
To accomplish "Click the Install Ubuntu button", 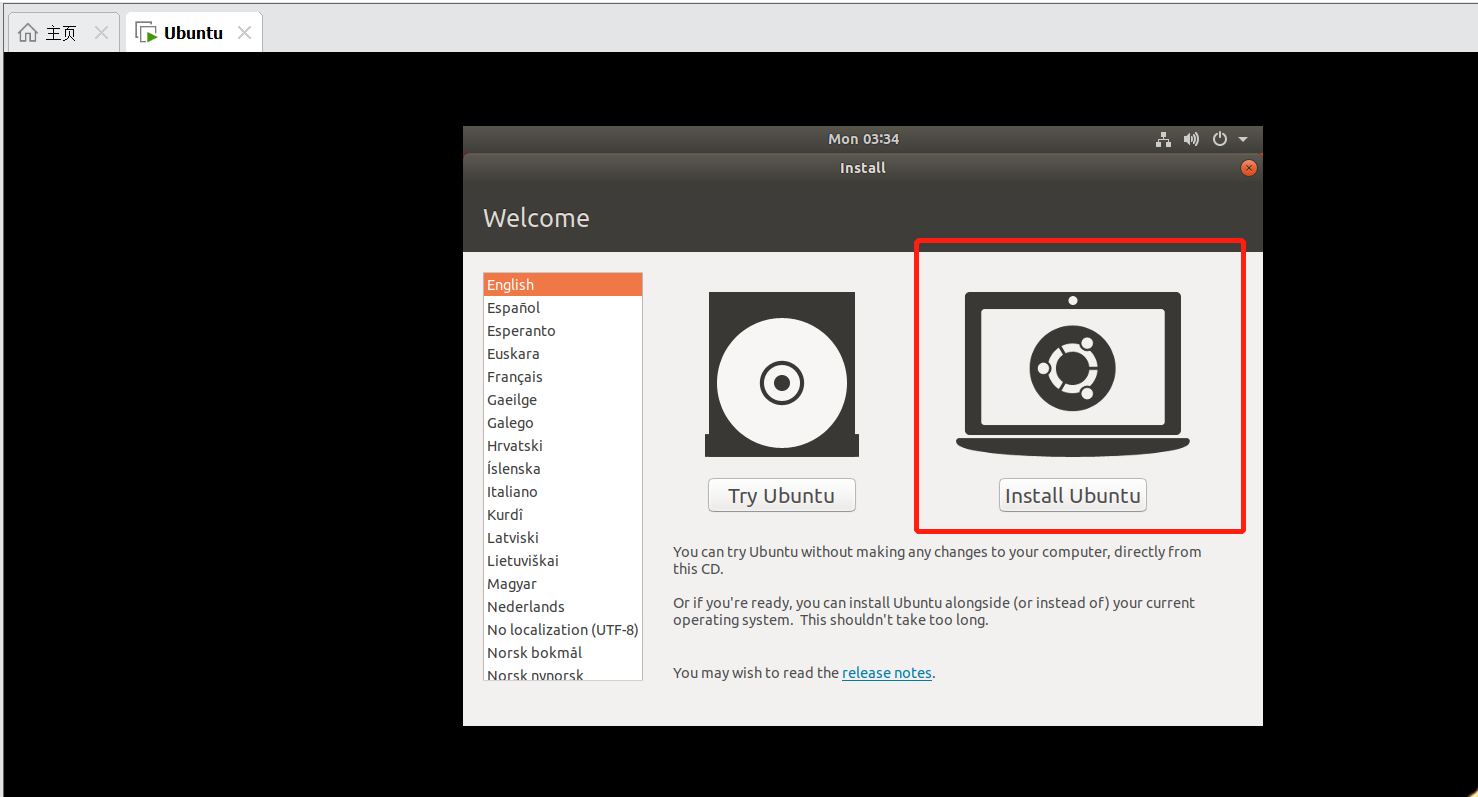I will point(1073,495).
